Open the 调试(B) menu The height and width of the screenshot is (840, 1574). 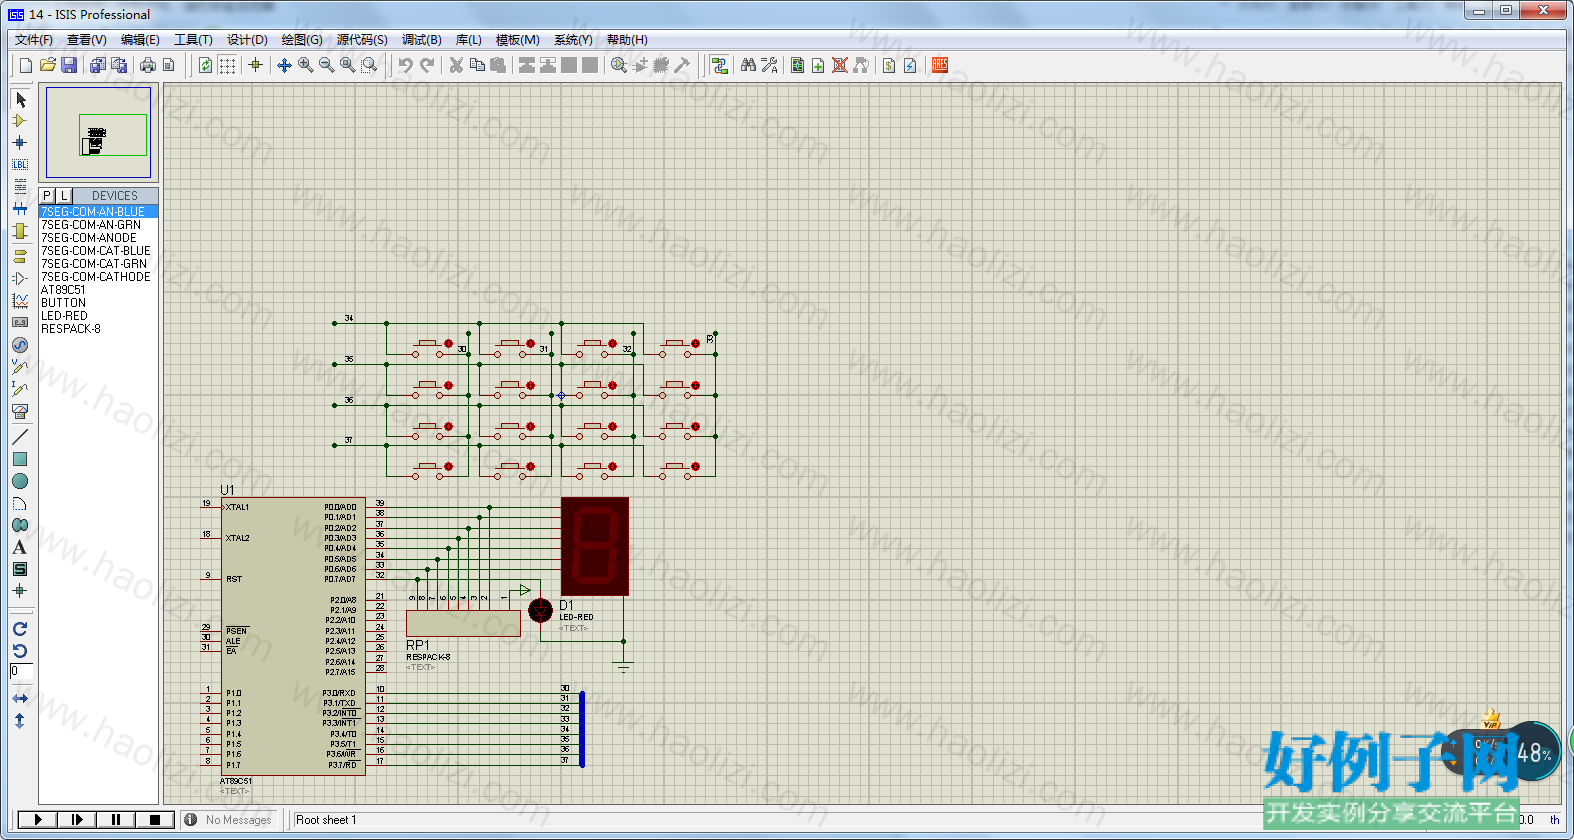pyautogui.click(x=421, y=40)
